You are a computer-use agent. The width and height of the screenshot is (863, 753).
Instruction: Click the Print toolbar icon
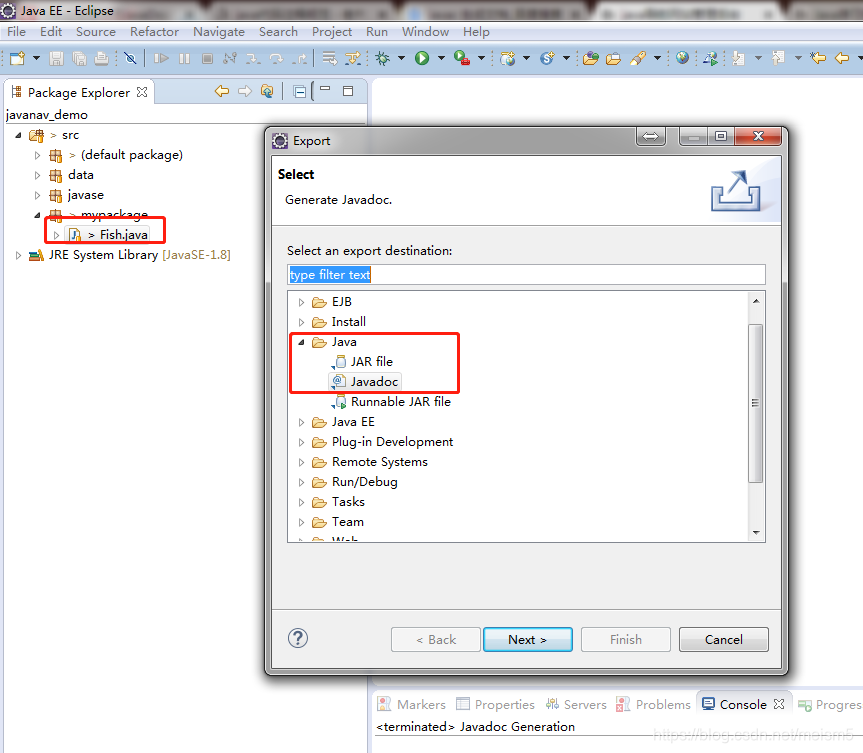click(101, 58)
